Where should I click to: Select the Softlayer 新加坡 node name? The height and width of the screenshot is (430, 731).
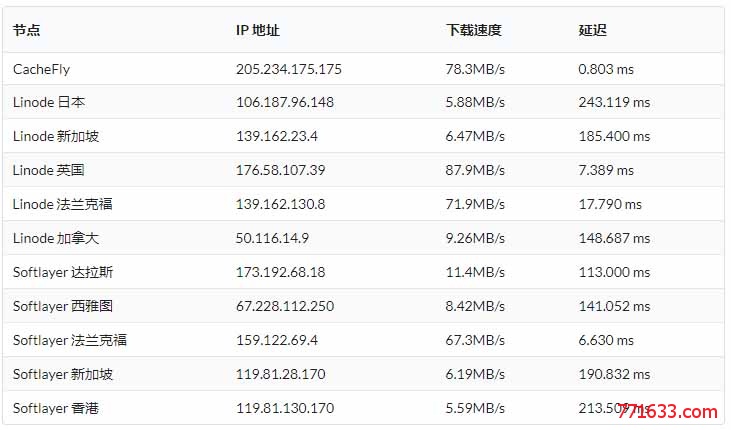[63, 375]
